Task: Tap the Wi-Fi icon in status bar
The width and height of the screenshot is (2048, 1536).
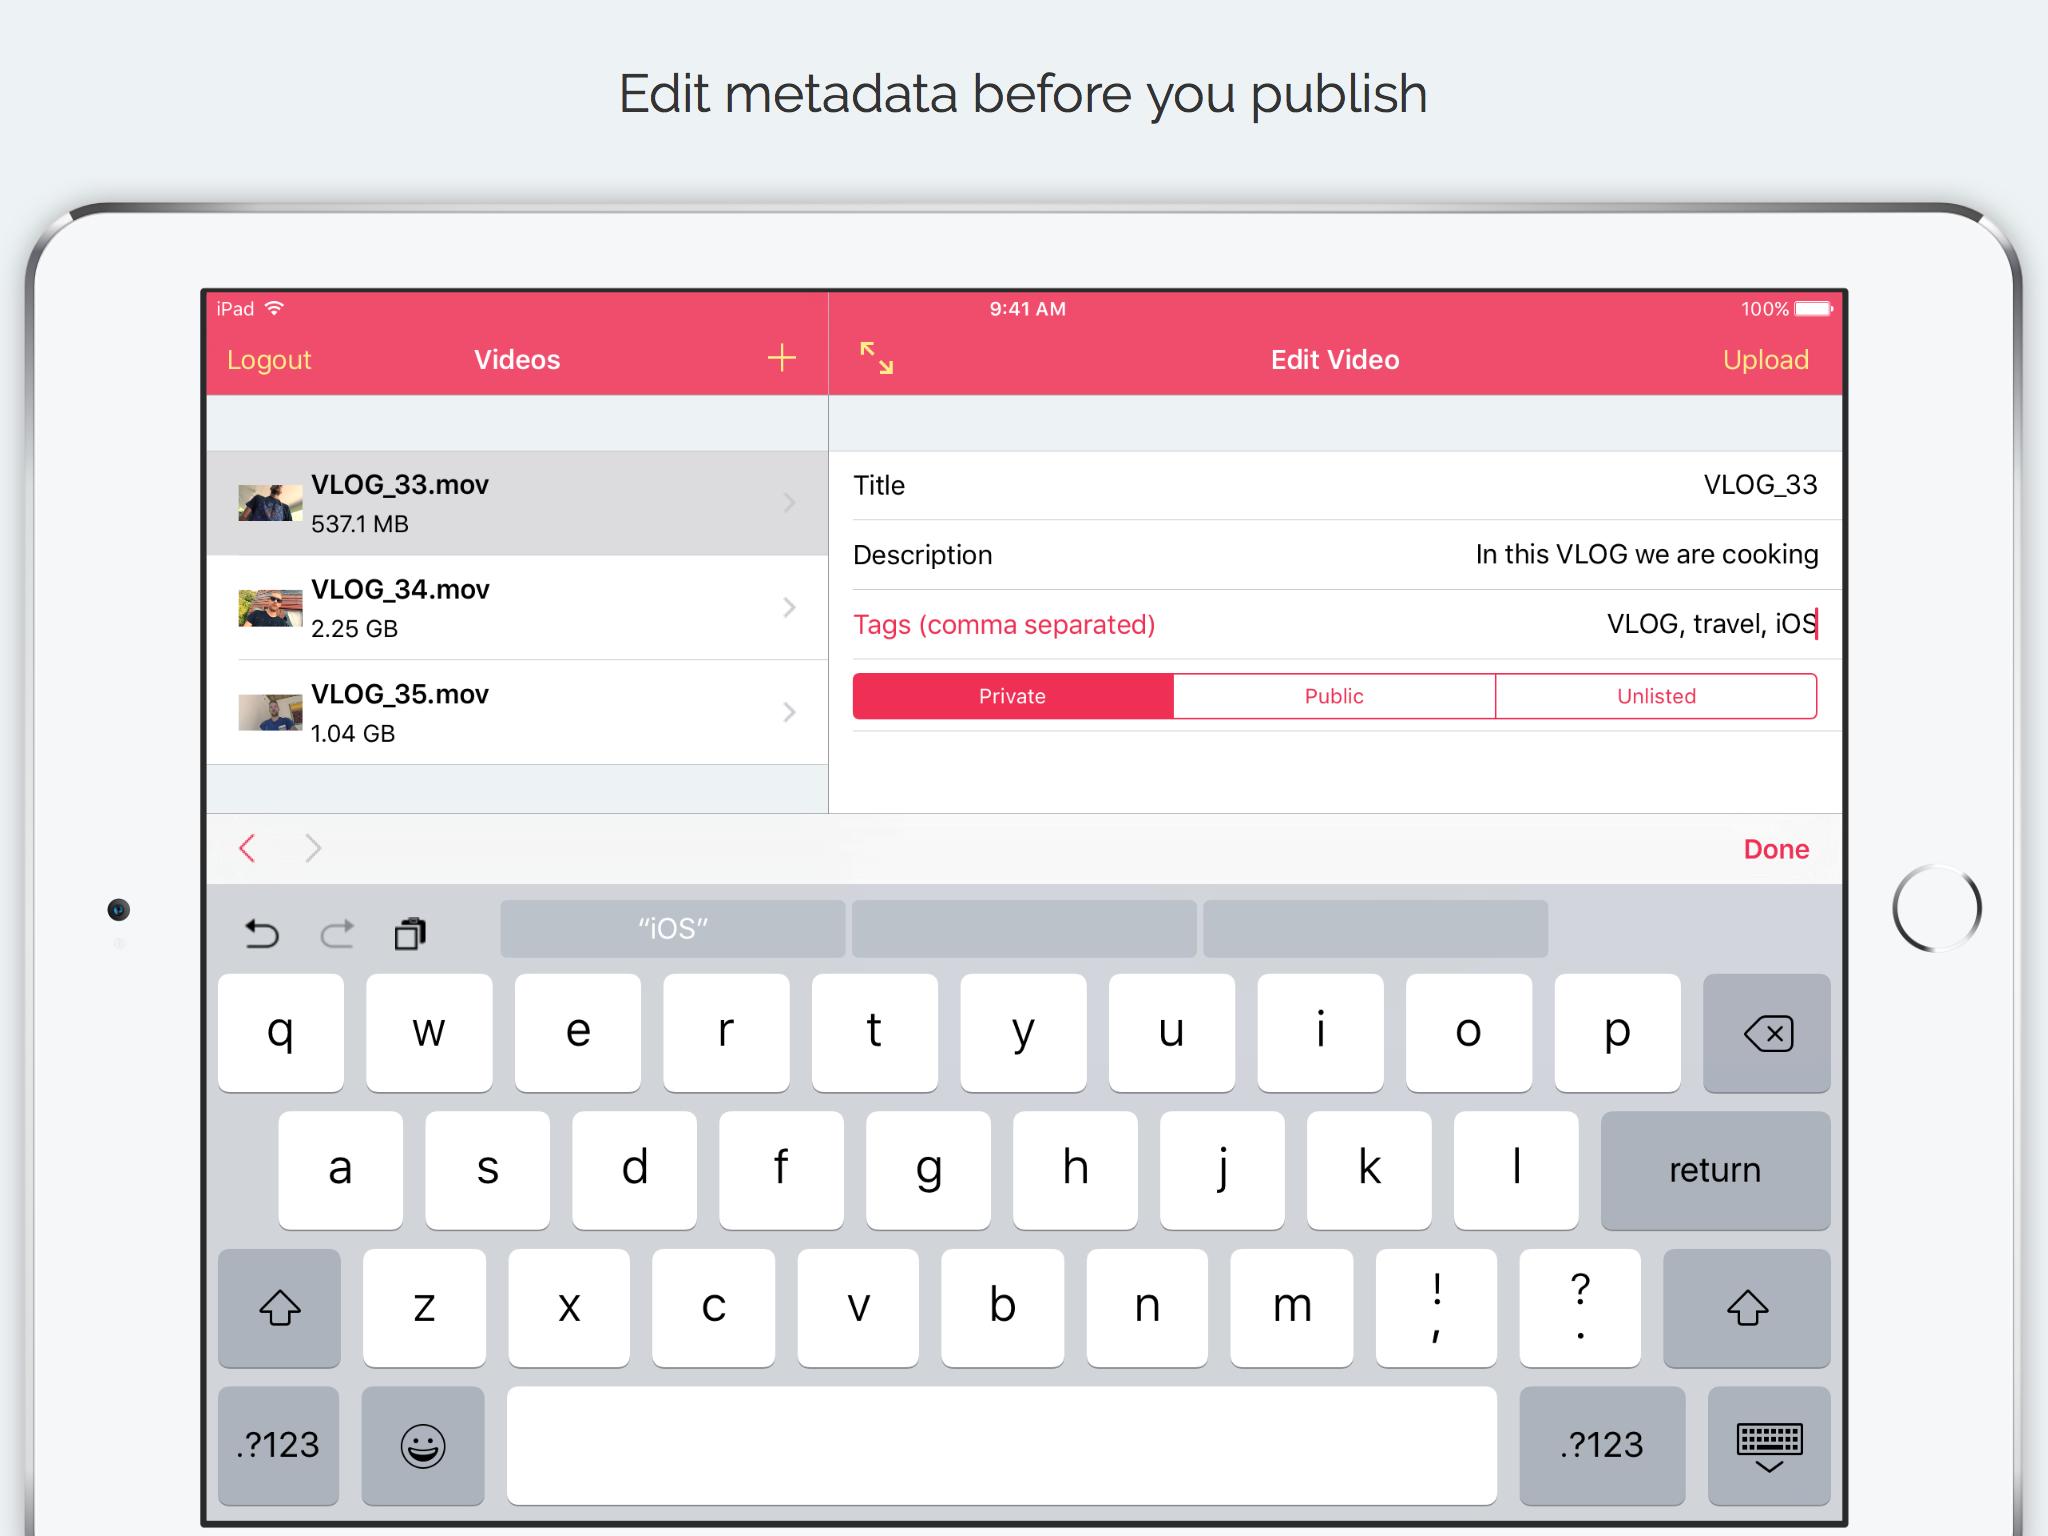Action: point(275,308)
